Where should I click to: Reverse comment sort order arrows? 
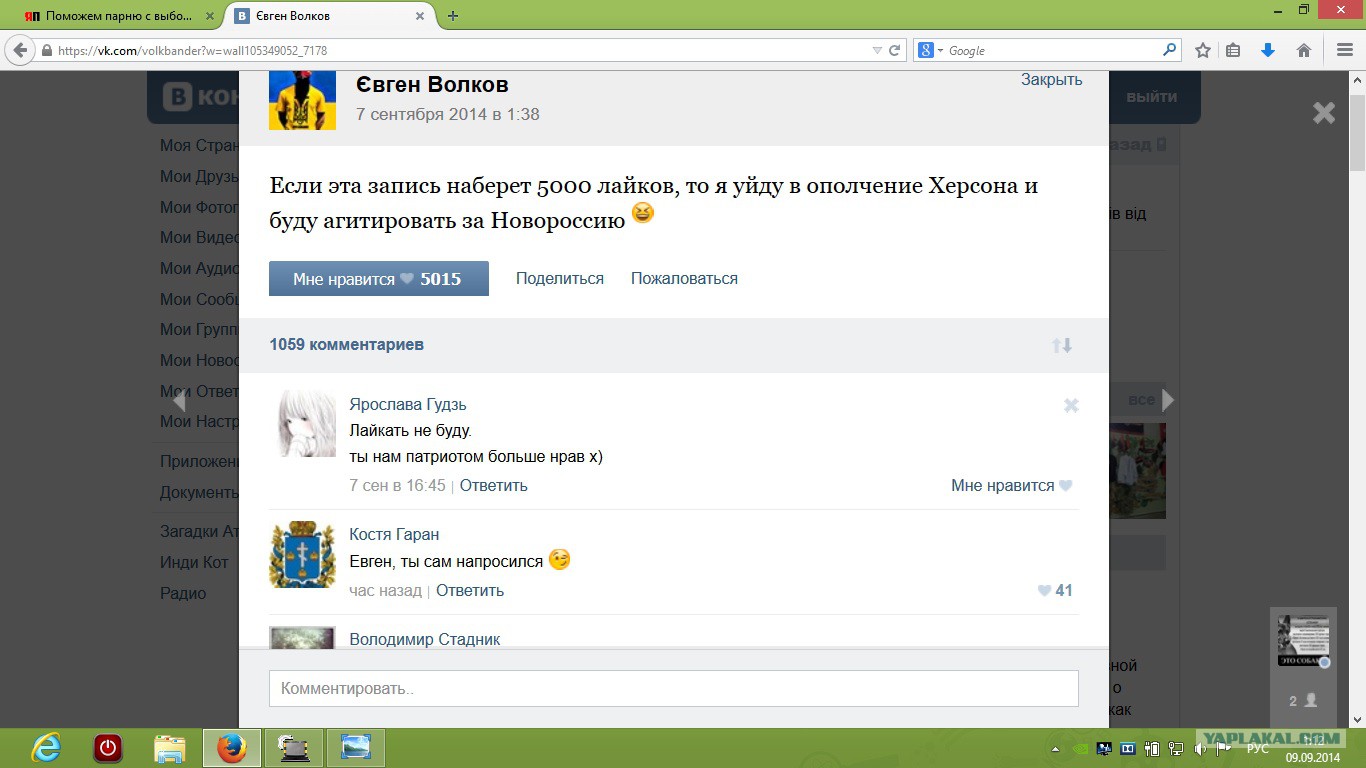pyautogui.click(x=1061, y=345)
